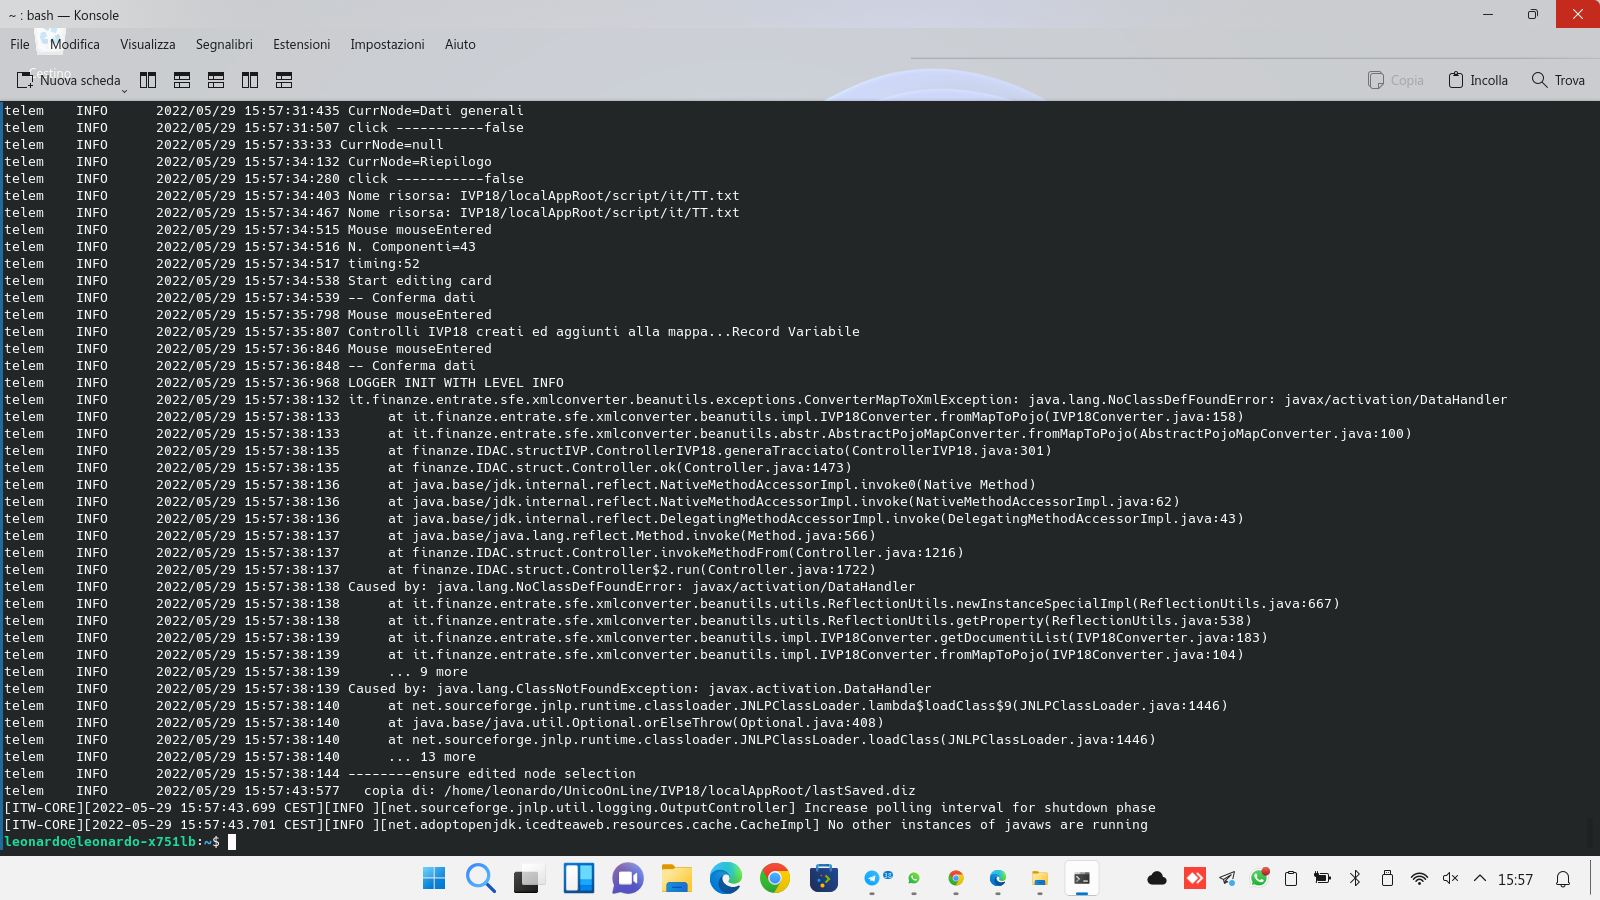Click the timestamp "15:57:31:435"
The width and height of the screenshot is (1600, 900).
(291, 111)
